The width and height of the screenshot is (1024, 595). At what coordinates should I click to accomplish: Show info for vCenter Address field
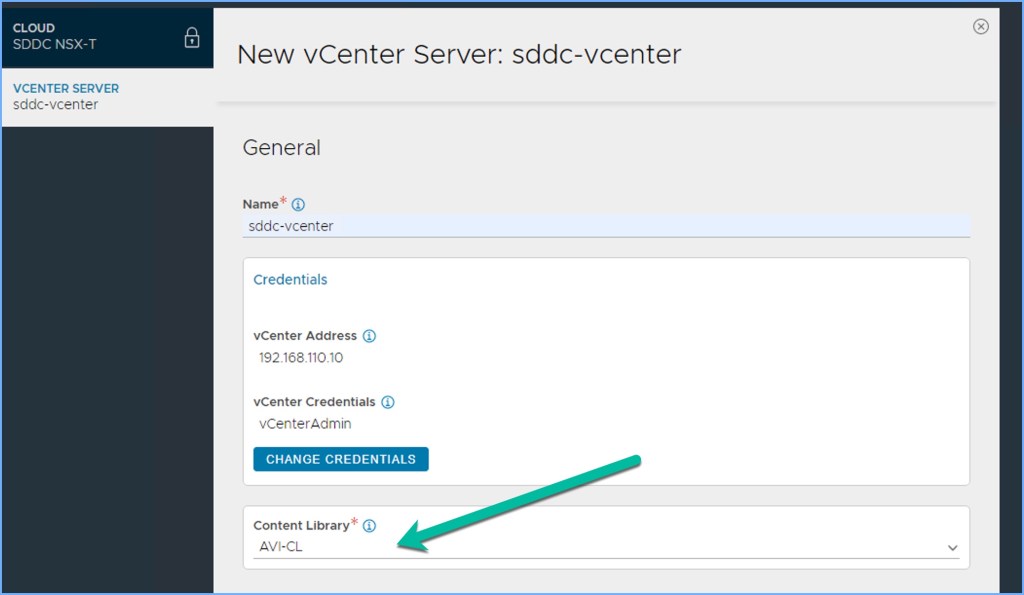click(x=369, y=336)
